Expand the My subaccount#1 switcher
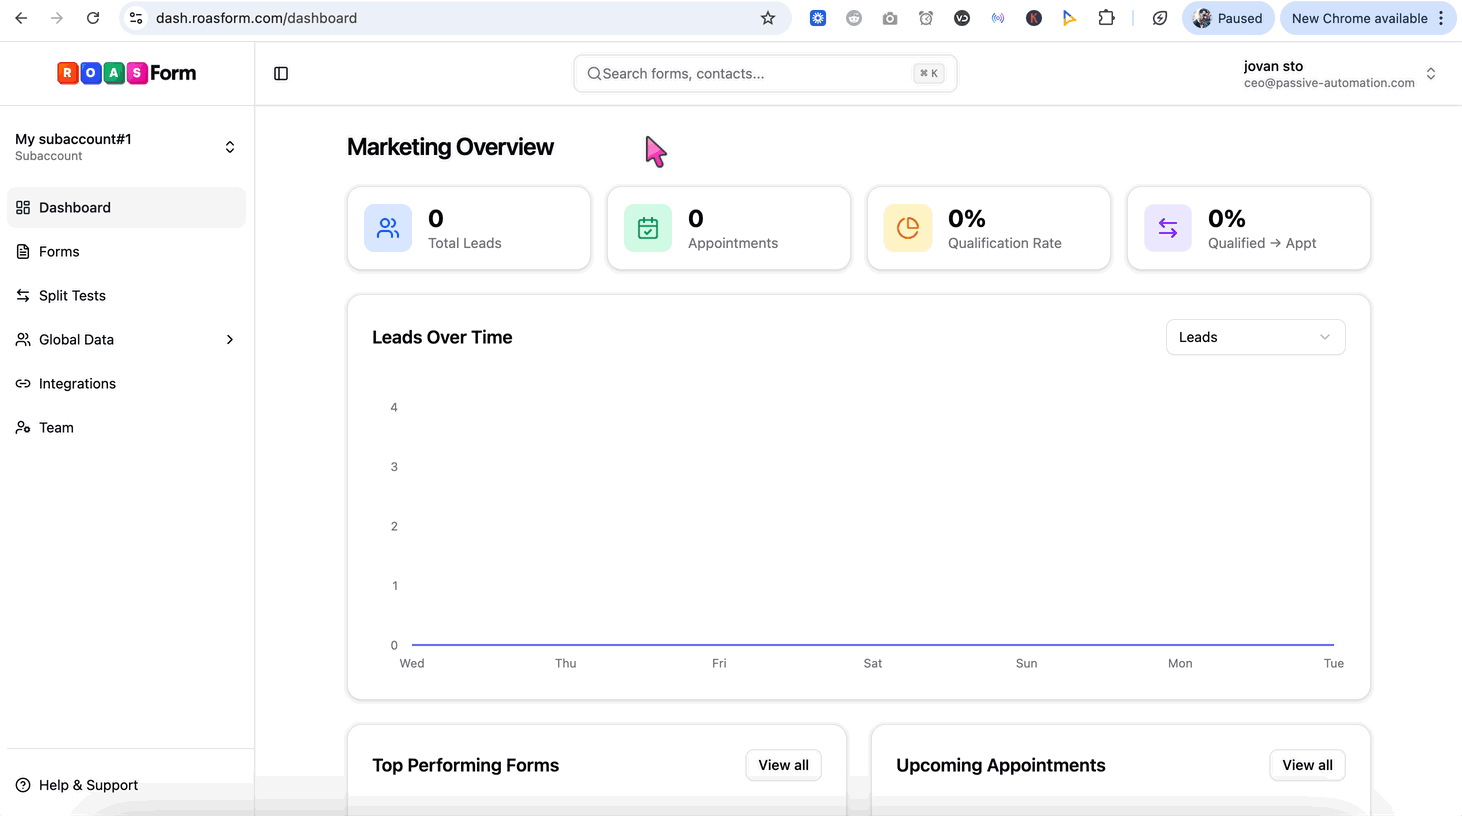 coord(126,147)
